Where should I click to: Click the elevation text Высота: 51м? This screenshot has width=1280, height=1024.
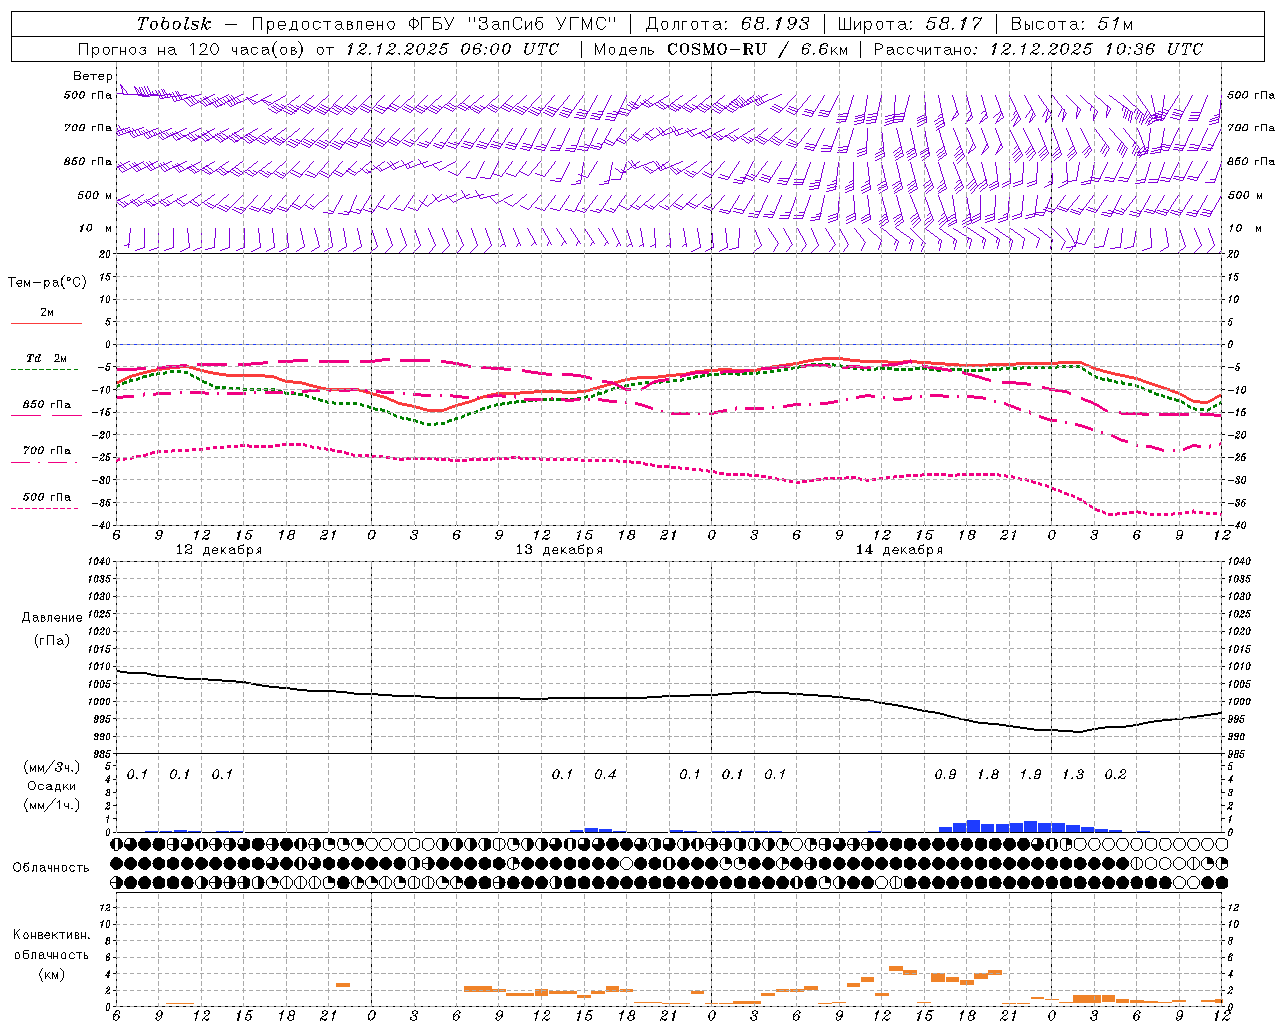(x=1072, y=24)
